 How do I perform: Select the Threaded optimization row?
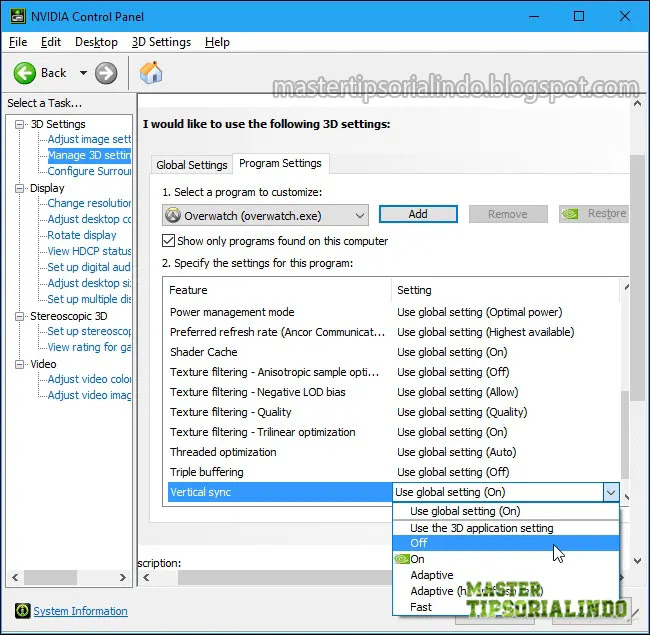tap(393, 452)
